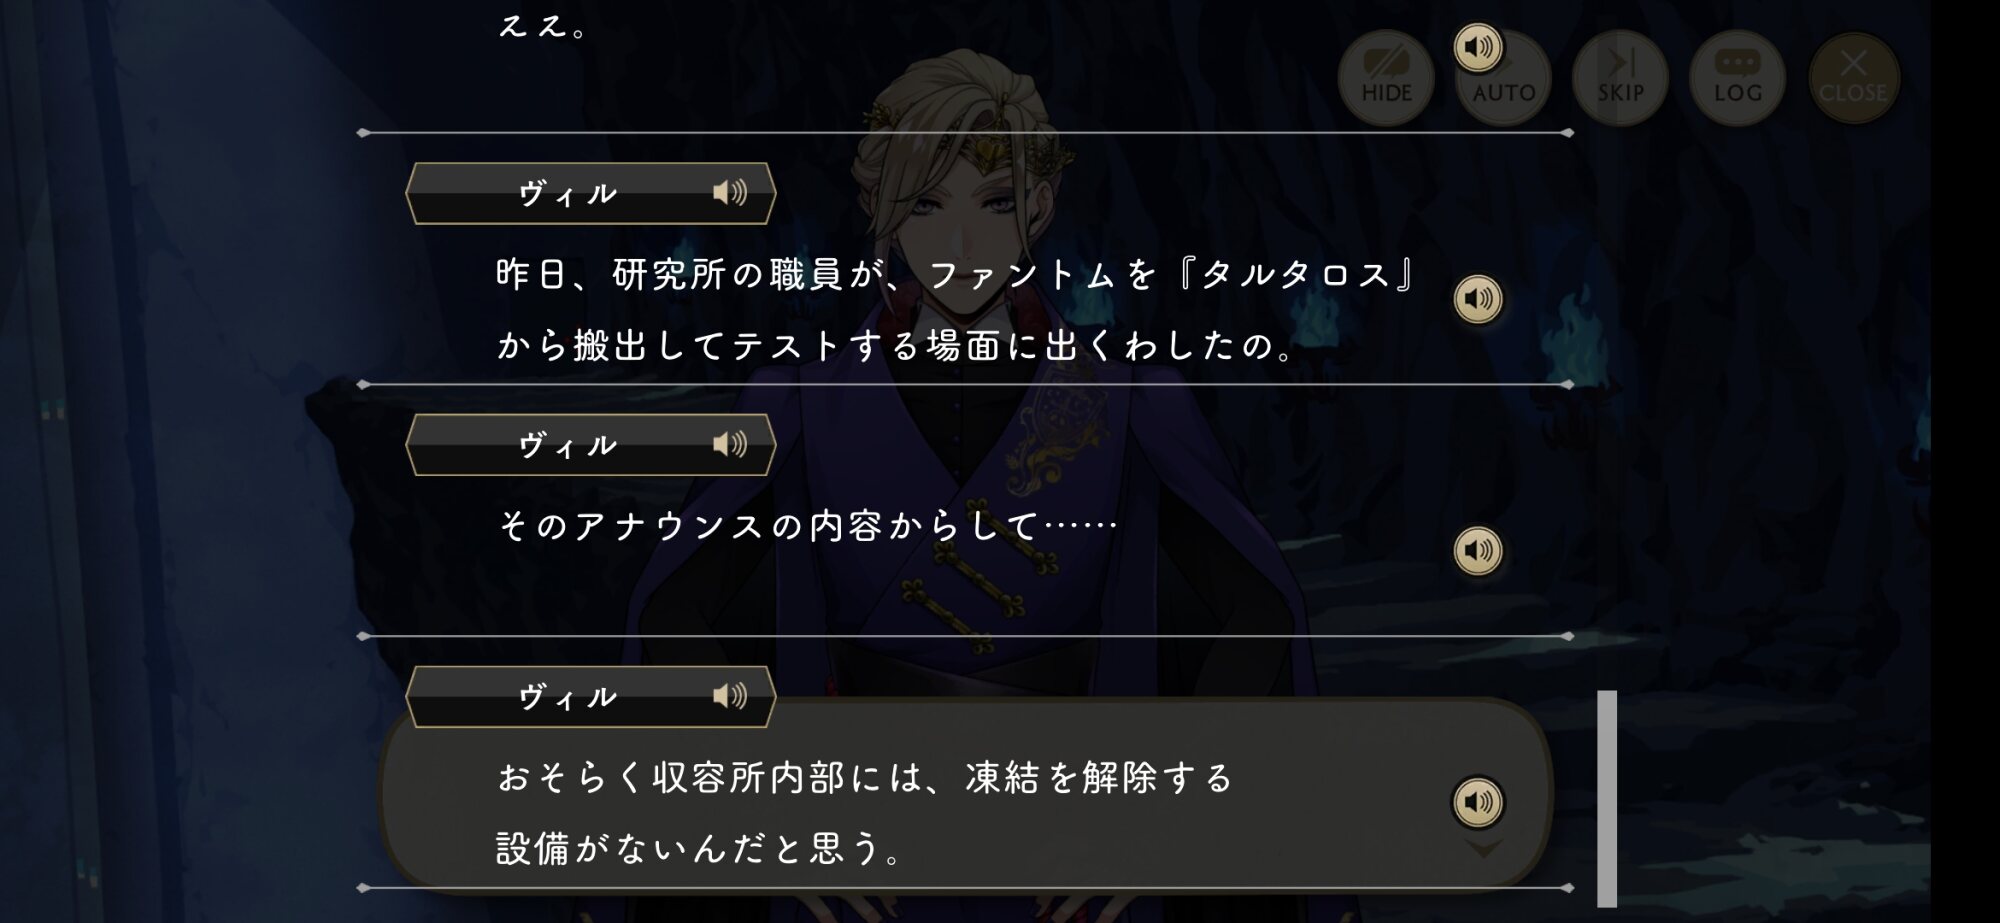Play voice for the top 'ええ。' line

pyautogui.click(x=1478, y=47)
